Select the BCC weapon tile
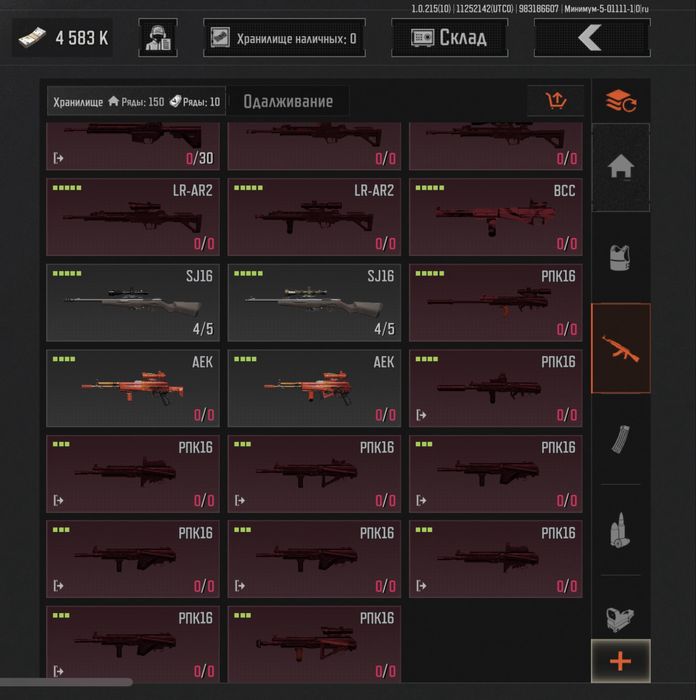This screenshot has height=700, width=696. 496,217
